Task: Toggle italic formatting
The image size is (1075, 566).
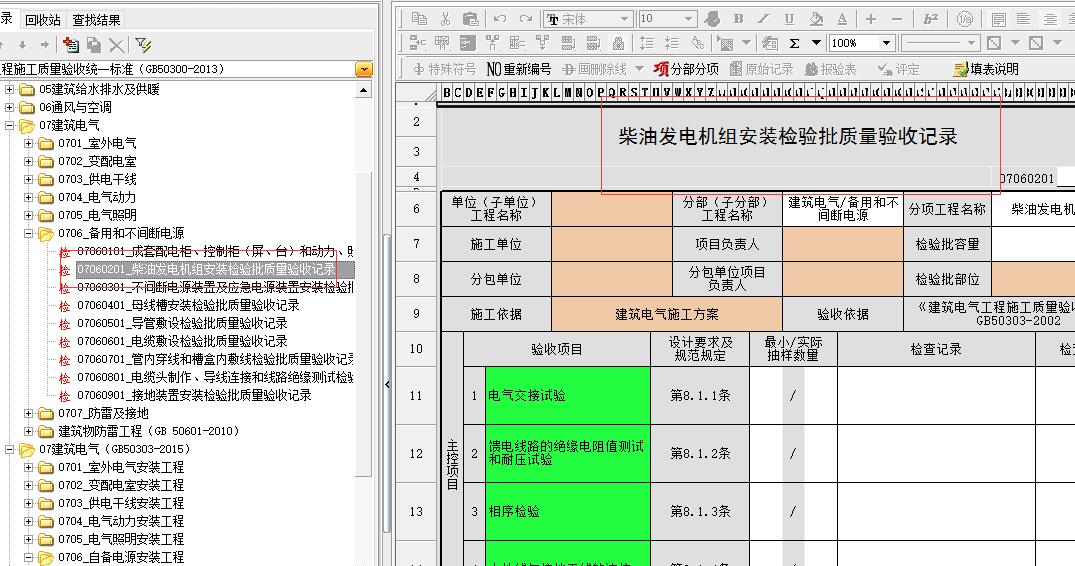Action: point(764,19)
